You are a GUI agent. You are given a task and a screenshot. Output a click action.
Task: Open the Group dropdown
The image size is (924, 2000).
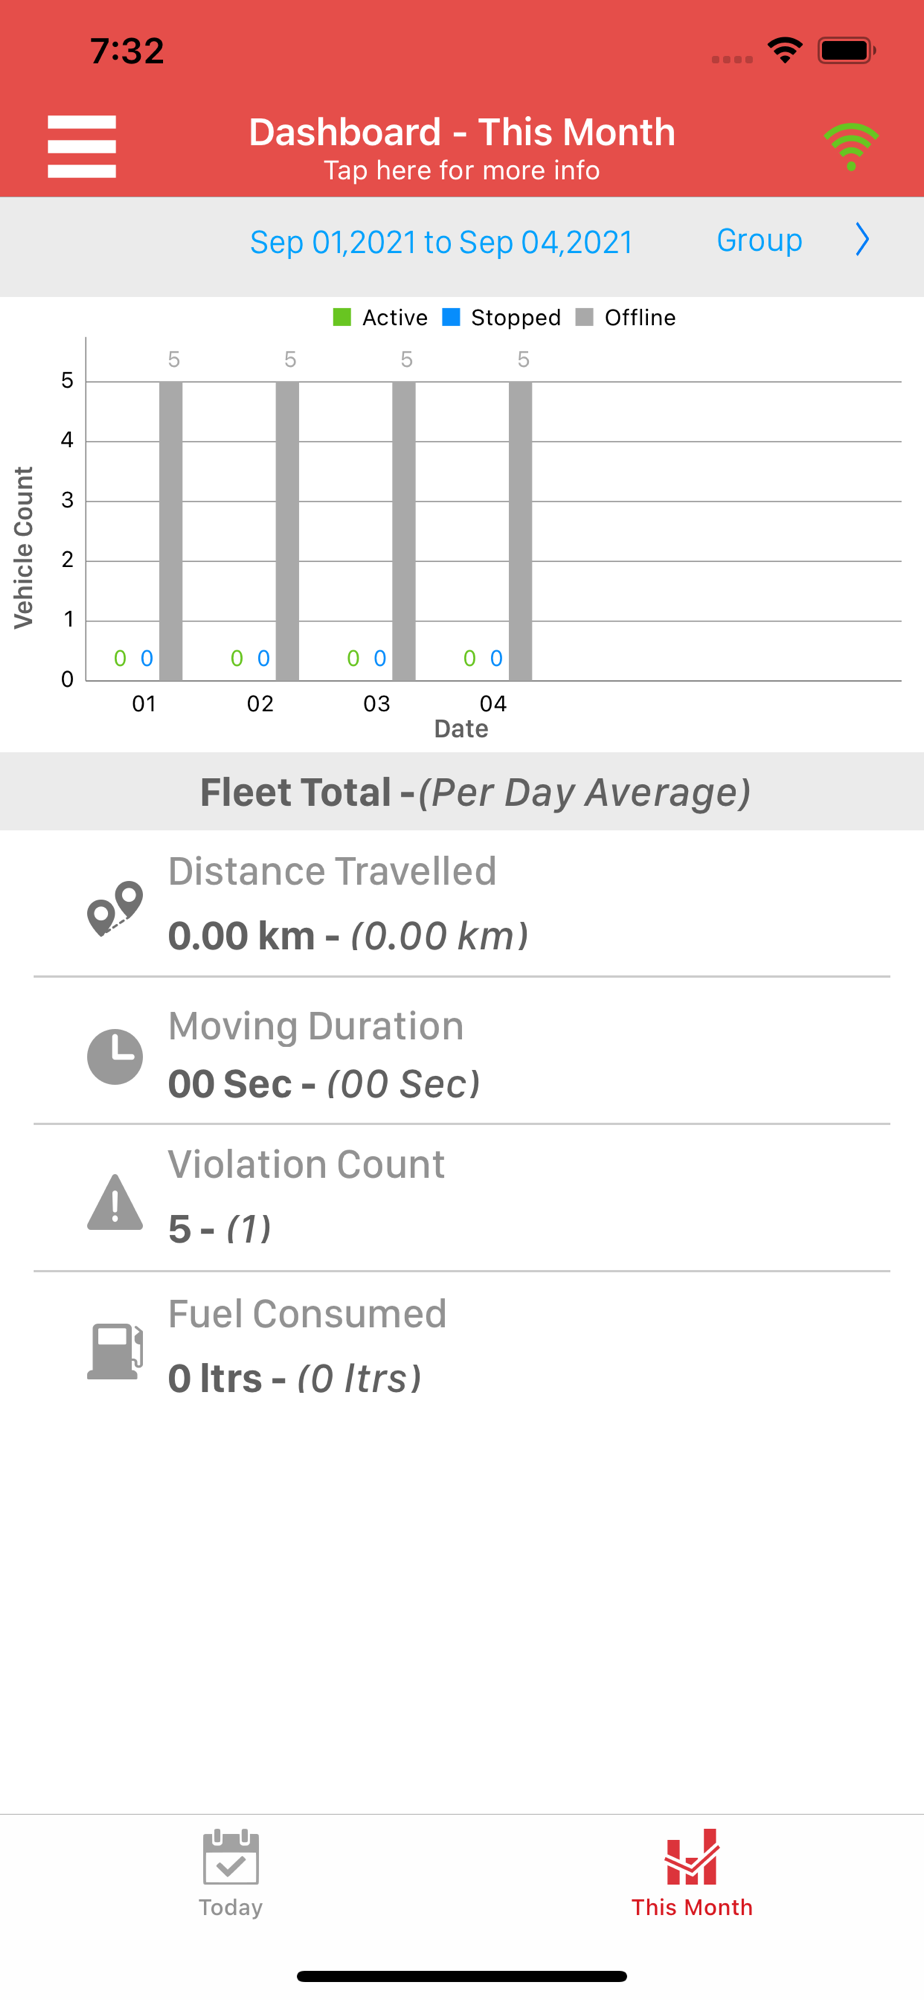pyautogui.click(x=759, y=240)
